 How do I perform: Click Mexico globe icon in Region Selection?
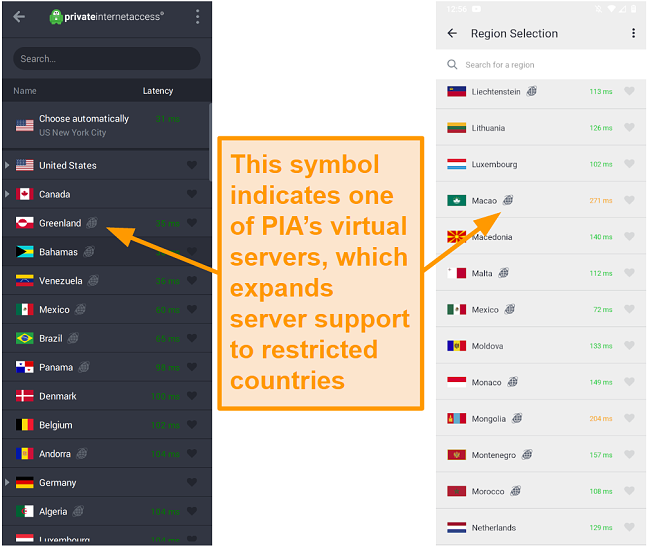click(509, 309)
